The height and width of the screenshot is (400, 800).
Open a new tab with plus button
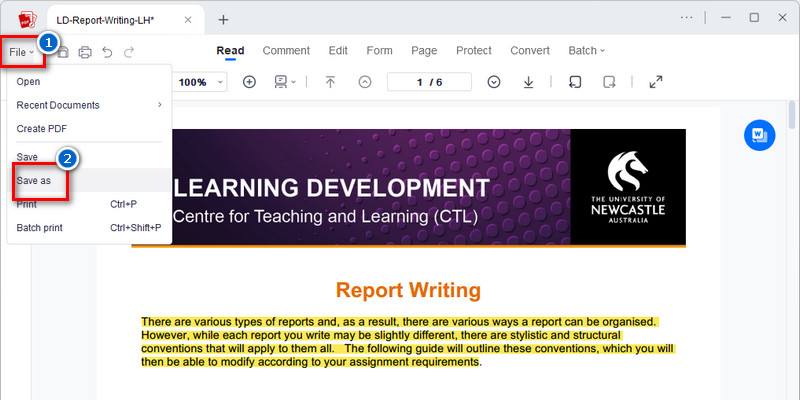223,20
